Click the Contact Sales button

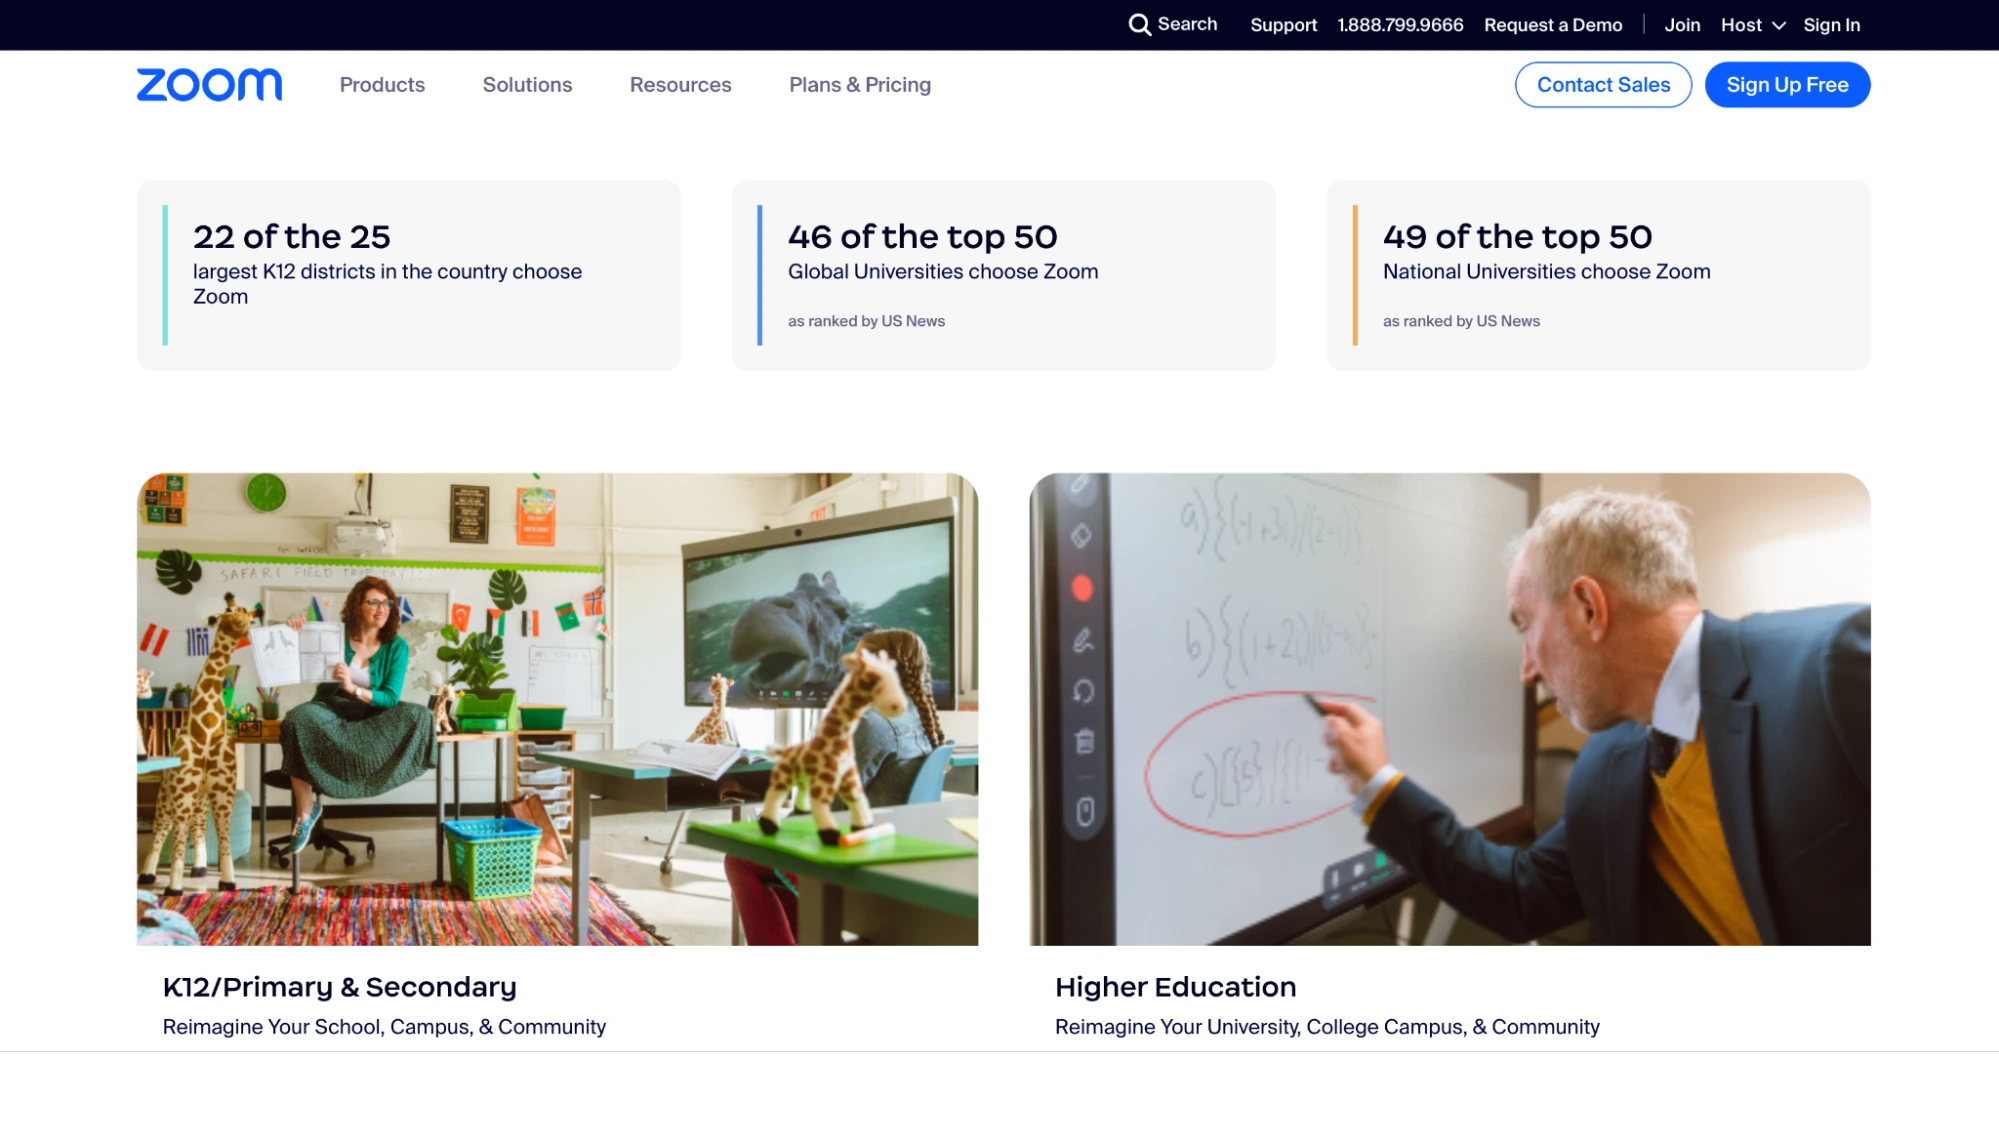point(1603,85)
